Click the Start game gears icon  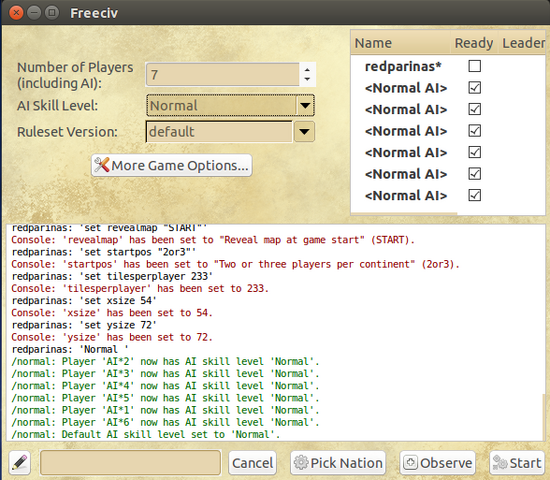click(500, 463)
